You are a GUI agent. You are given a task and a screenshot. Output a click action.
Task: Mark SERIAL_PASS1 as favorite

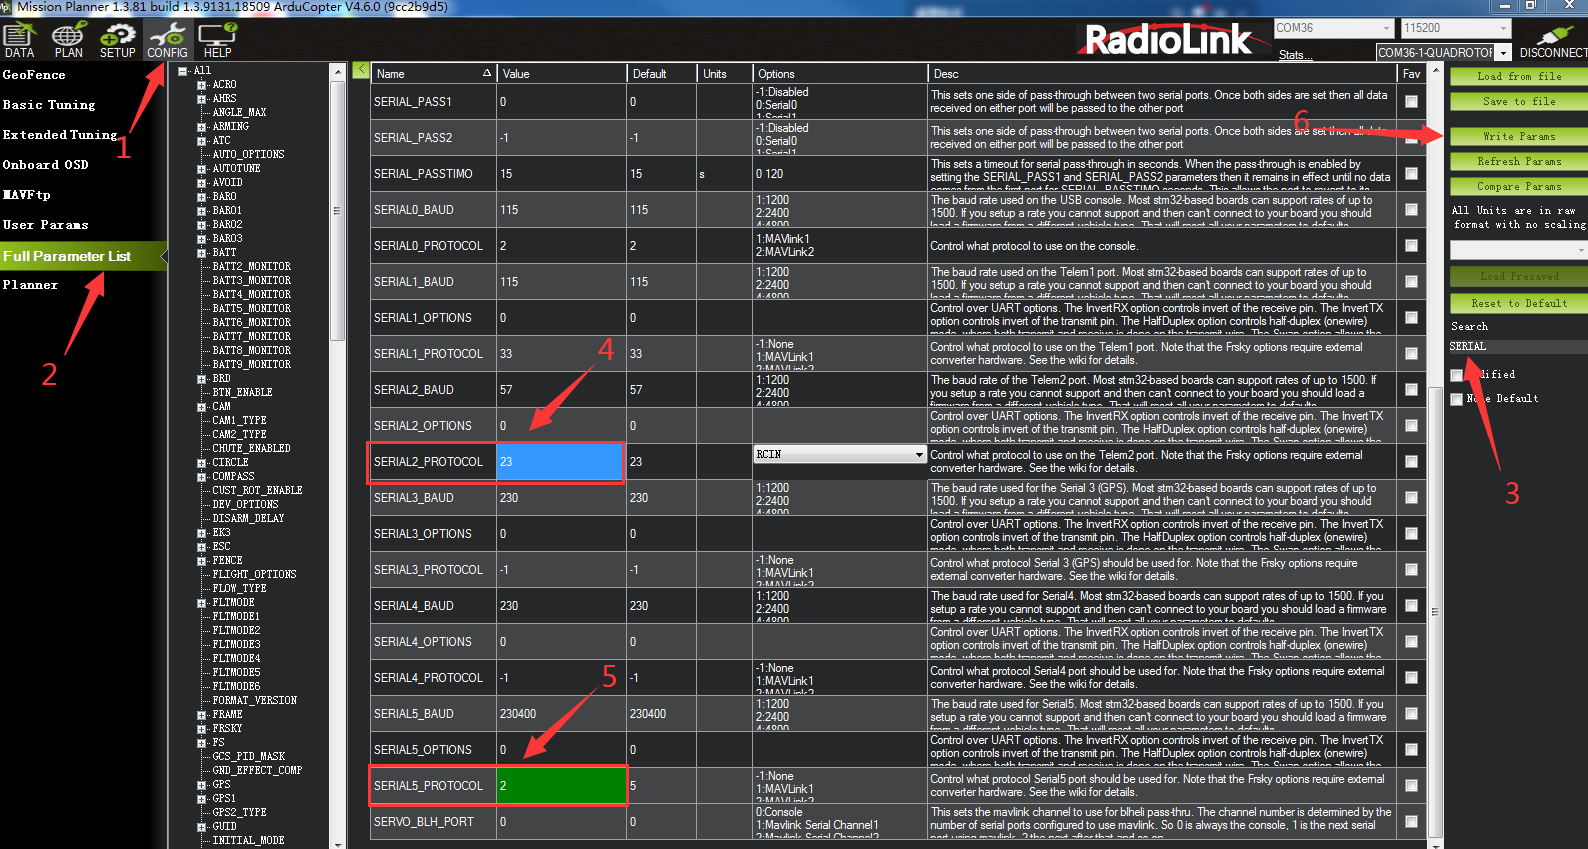point(1411,102)
